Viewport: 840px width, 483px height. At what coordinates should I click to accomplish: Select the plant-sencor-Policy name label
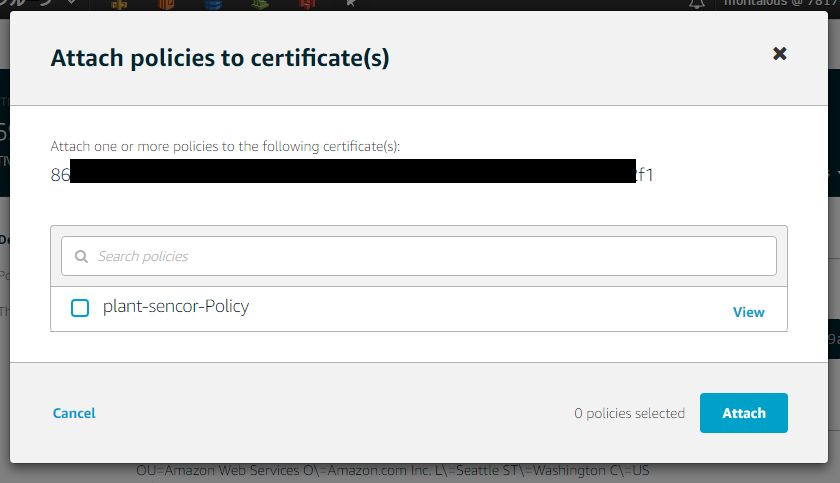176,307
